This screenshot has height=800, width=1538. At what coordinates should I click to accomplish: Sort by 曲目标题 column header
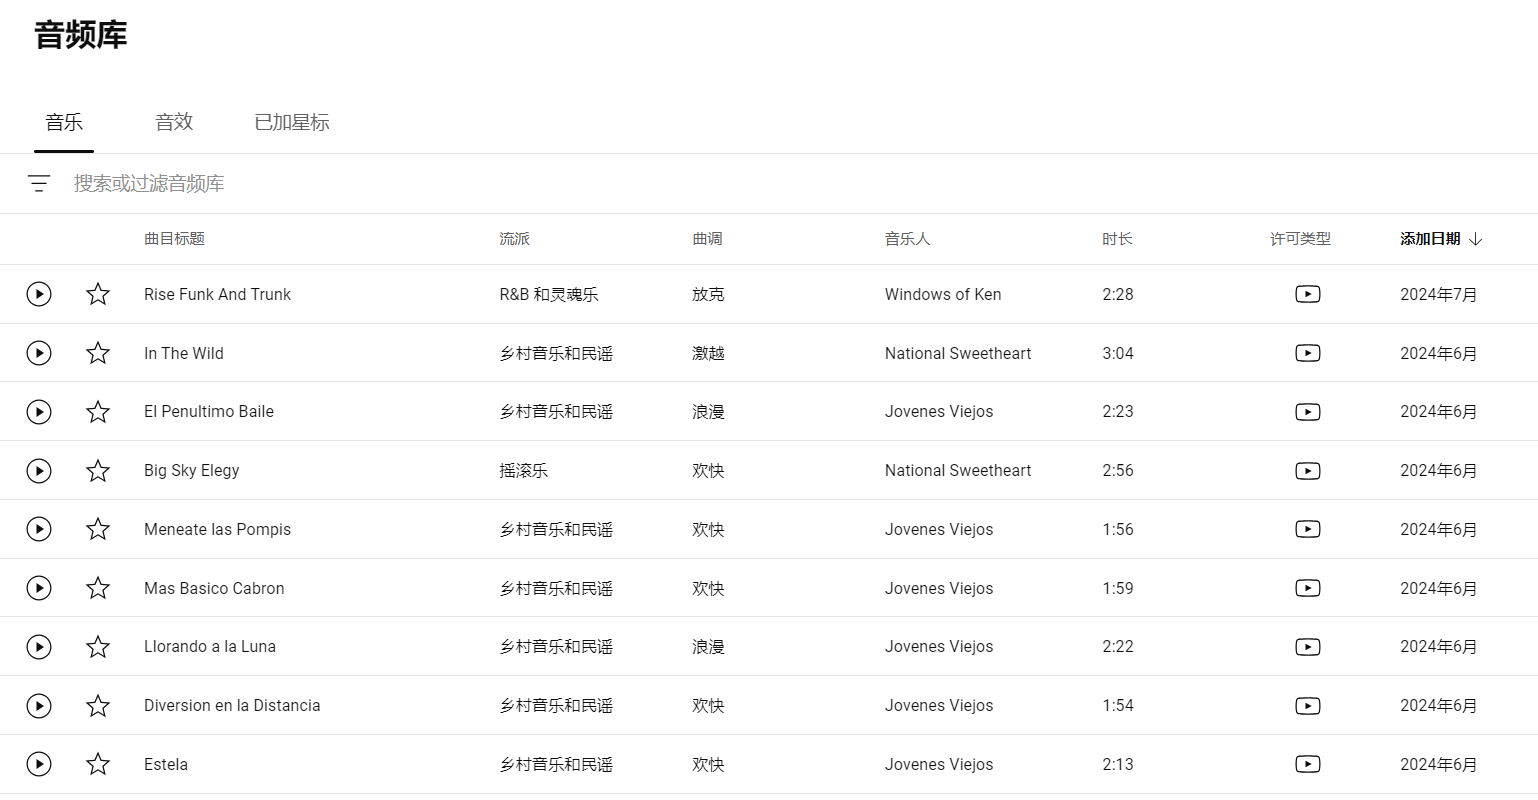pyautogui.click(x=174, y=239)
